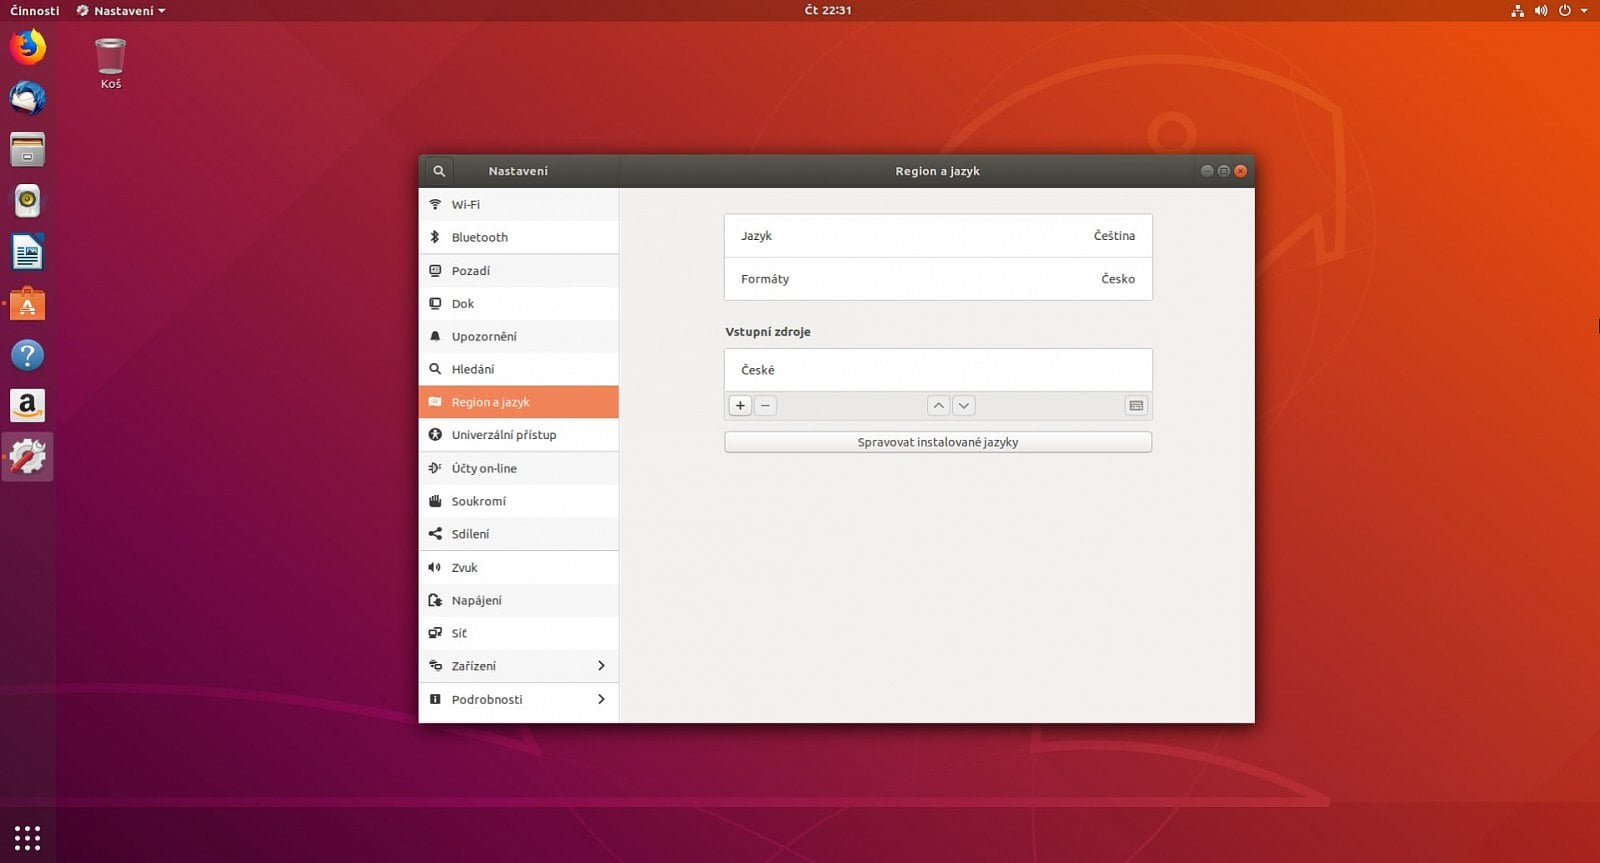This screenshot has height=863, width=1600.
Task: Open Univerzální přístup panel
Action: click(518, 435)
